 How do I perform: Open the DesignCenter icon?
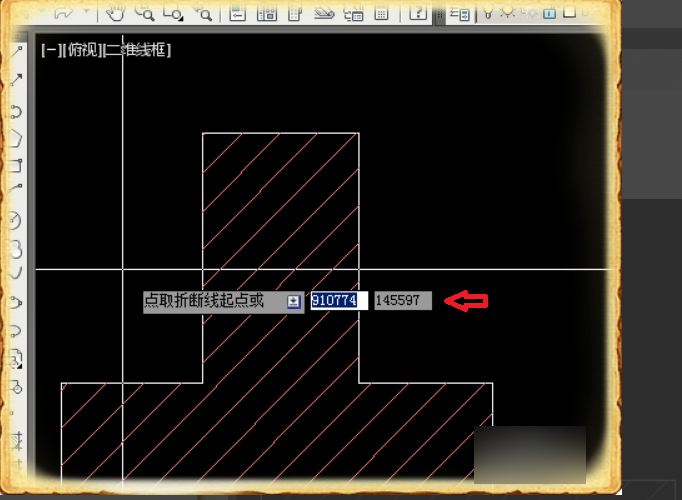point(267,13)
